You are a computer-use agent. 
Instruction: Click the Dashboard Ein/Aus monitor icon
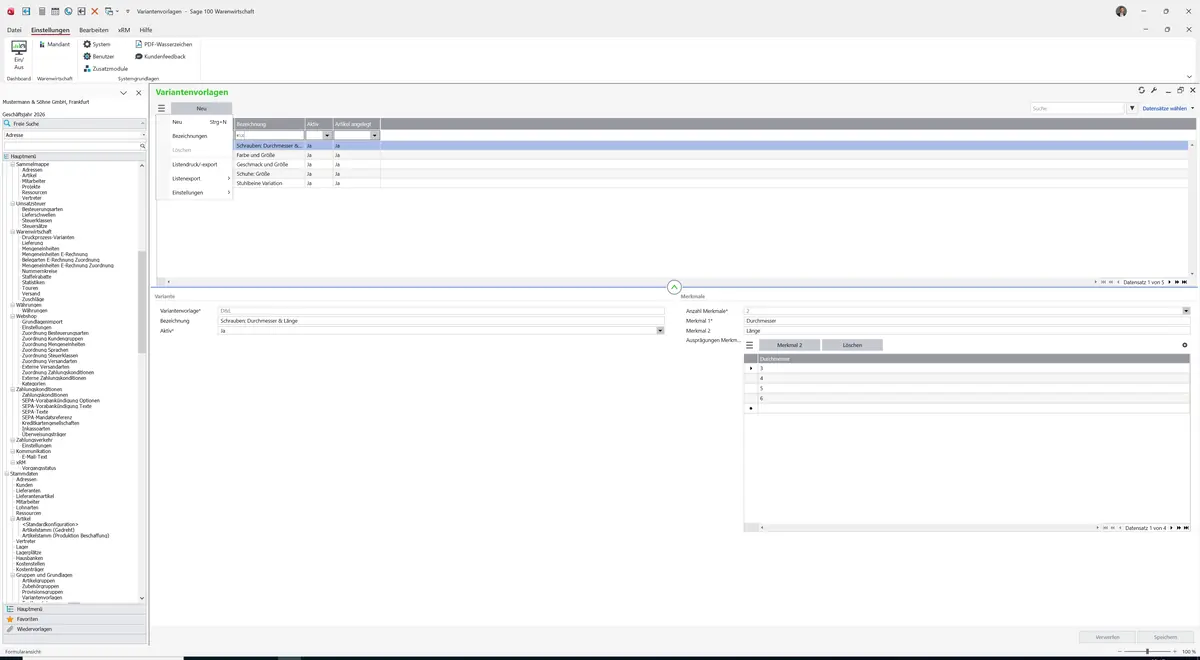tap(18, 47)
